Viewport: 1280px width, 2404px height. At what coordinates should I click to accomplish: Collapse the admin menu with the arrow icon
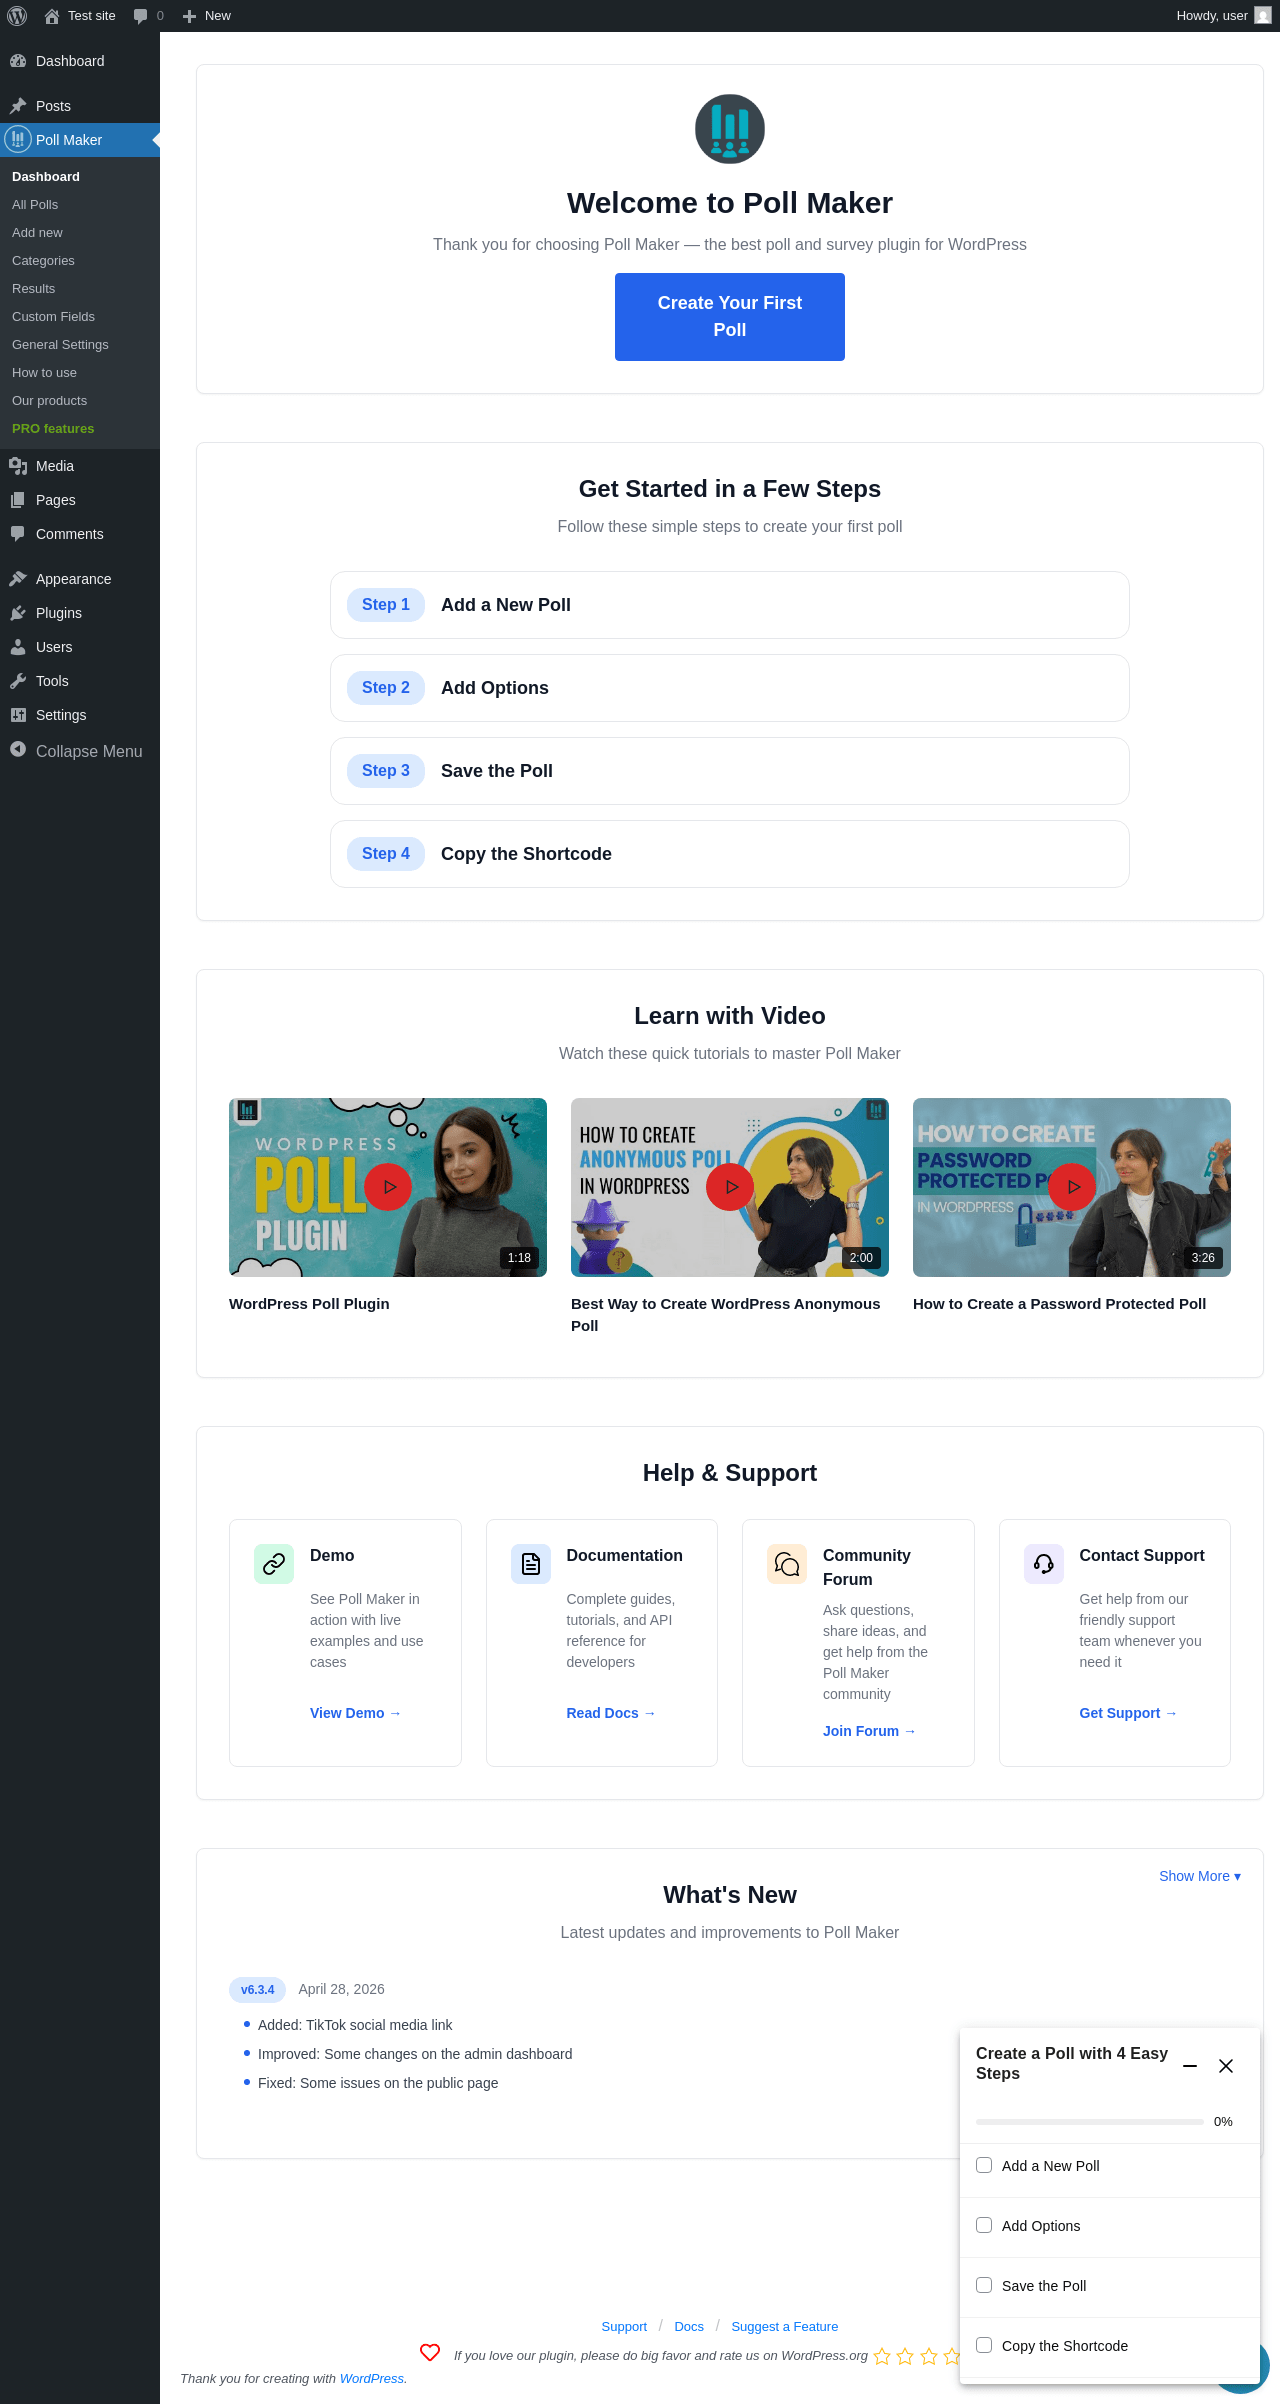(18, 750)
